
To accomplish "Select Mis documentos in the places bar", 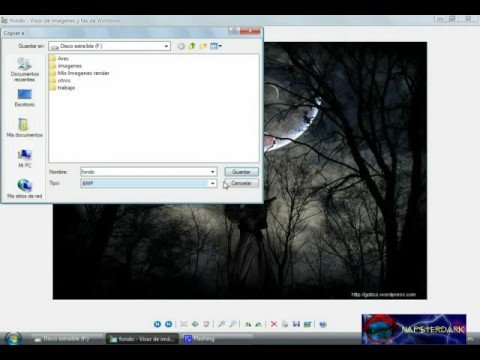I will tap(24, 128).
